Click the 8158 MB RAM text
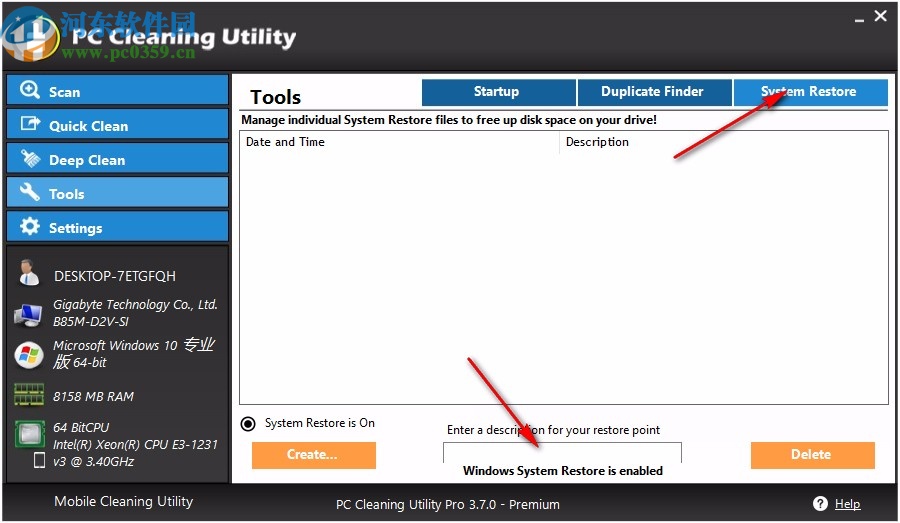Viewport: 900px width, 523px height. coord(93,396)
